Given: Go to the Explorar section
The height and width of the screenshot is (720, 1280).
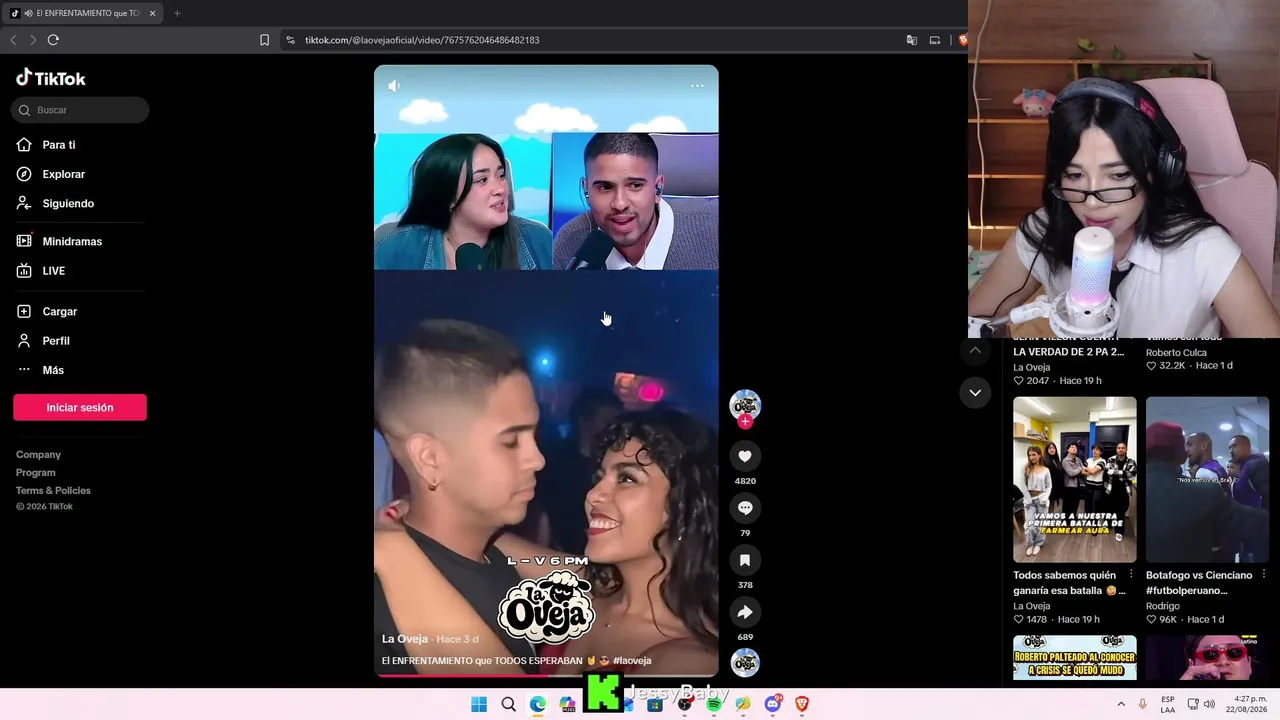Looking at the screenshot, I should pos(51,174).
